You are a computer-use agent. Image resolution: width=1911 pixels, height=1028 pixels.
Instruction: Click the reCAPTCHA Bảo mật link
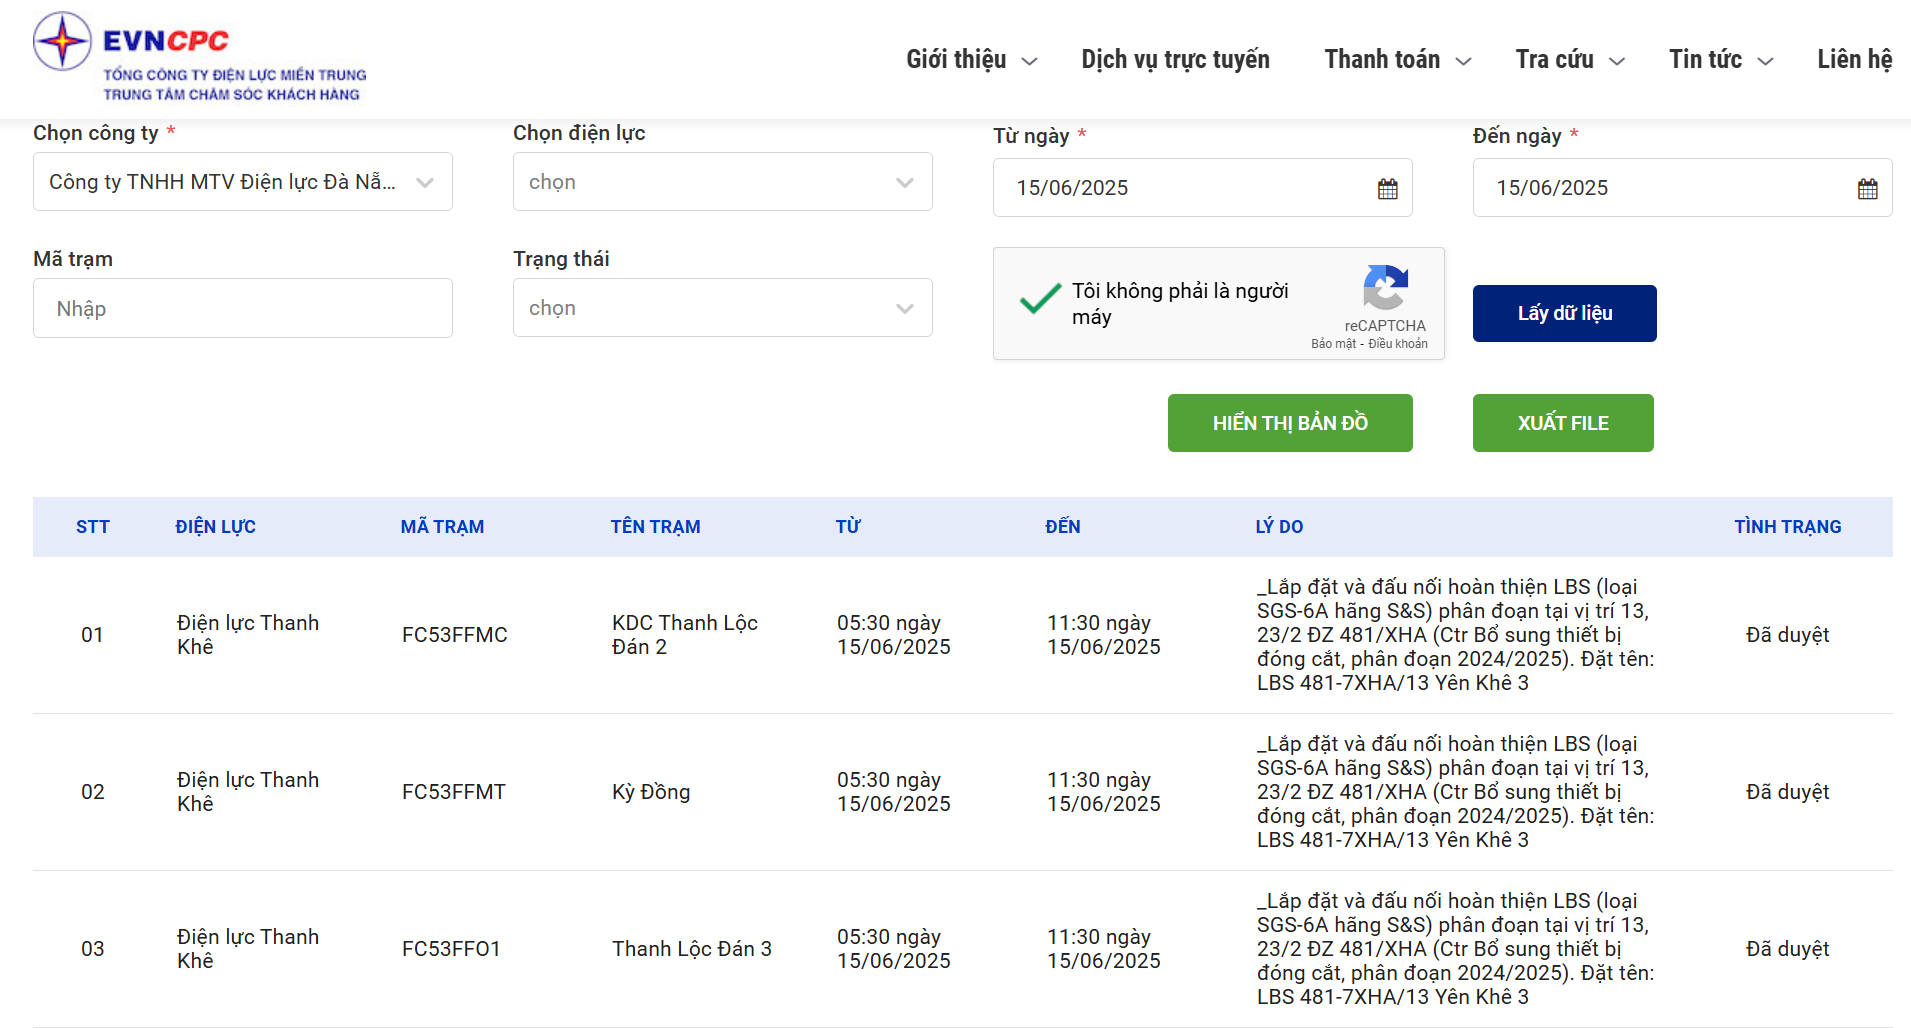point(1333,344)
